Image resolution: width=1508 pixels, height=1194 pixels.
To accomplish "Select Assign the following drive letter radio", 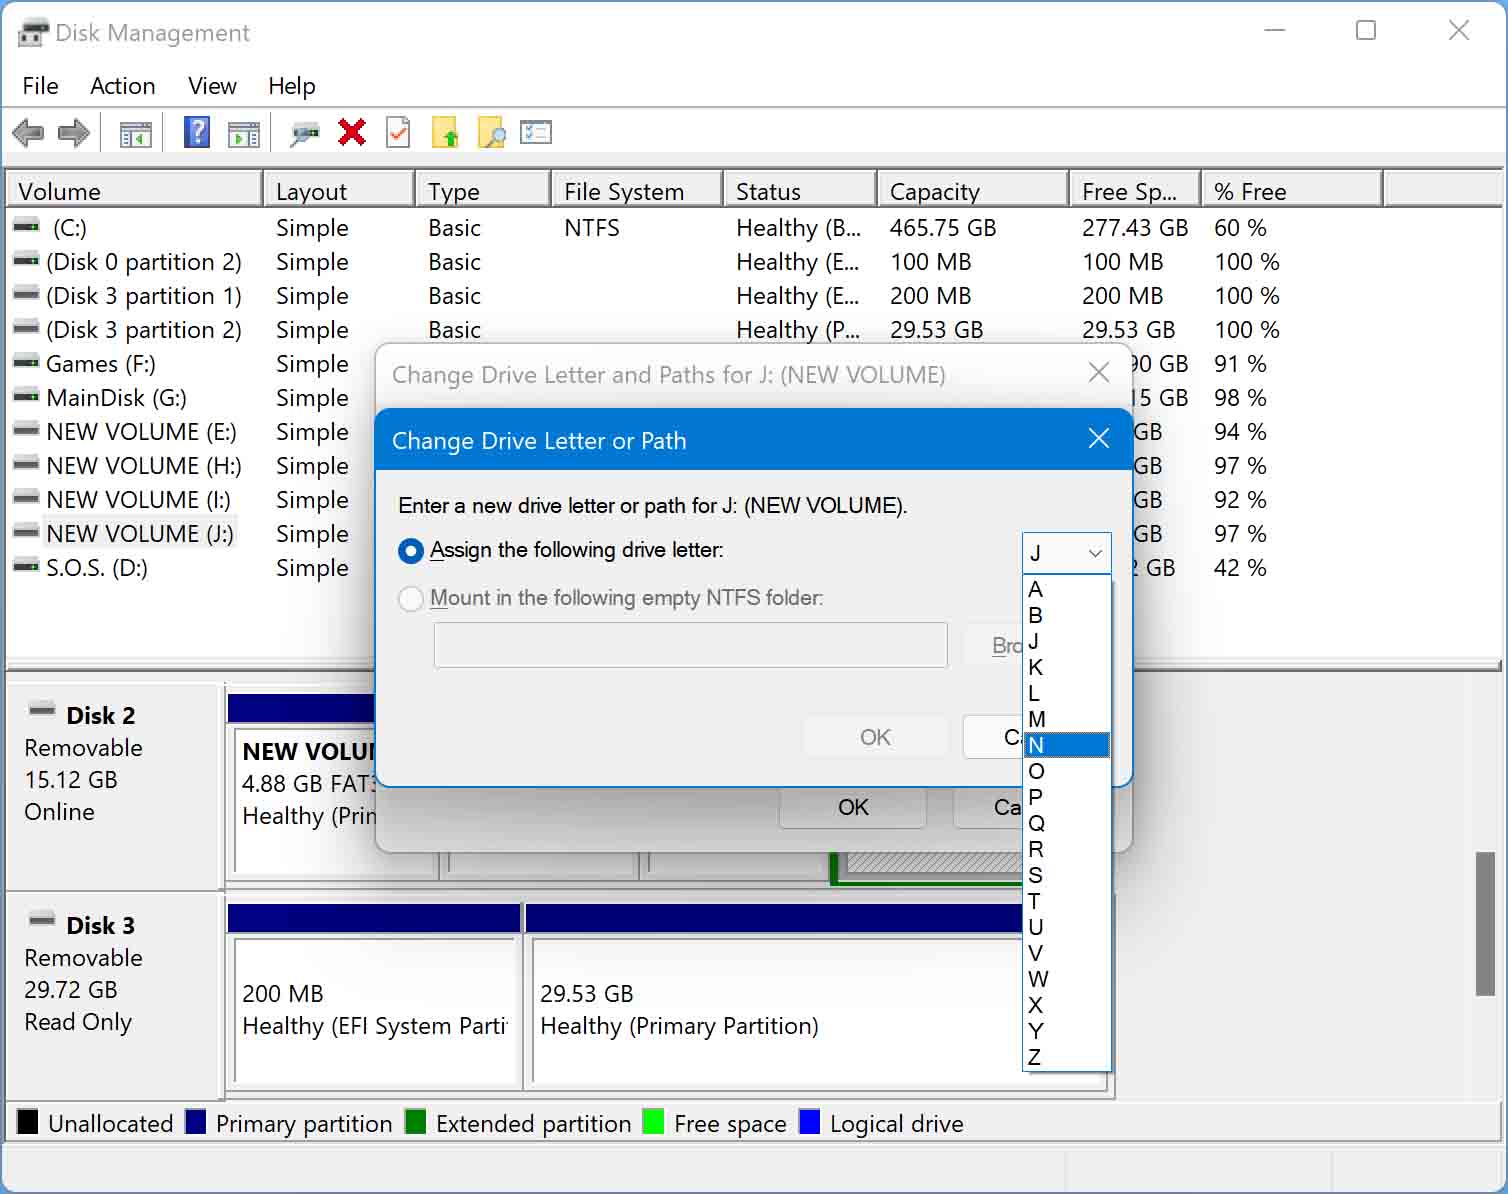I will (410, 550).
